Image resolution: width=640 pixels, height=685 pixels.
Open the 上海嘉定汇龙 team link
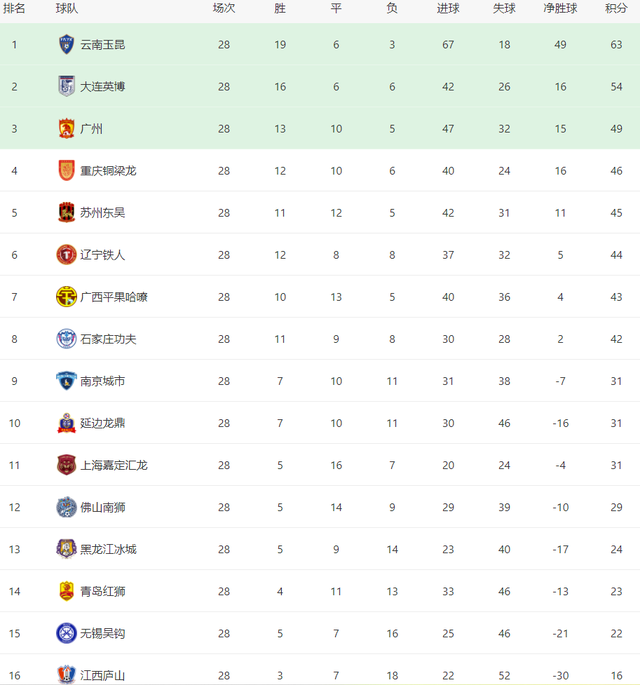pyautogui.click(x=114, y=465)
